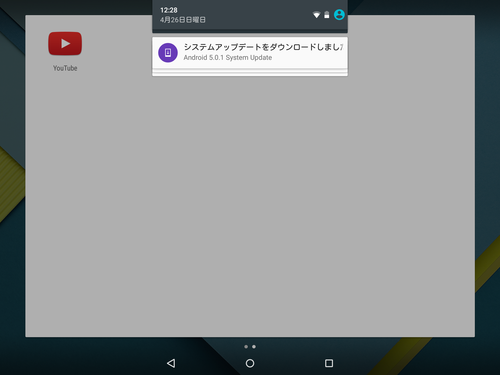The height and width of the screenshot is (375, 500).
Task: Switch to the first home page dot
Action: tap(246, 347)
